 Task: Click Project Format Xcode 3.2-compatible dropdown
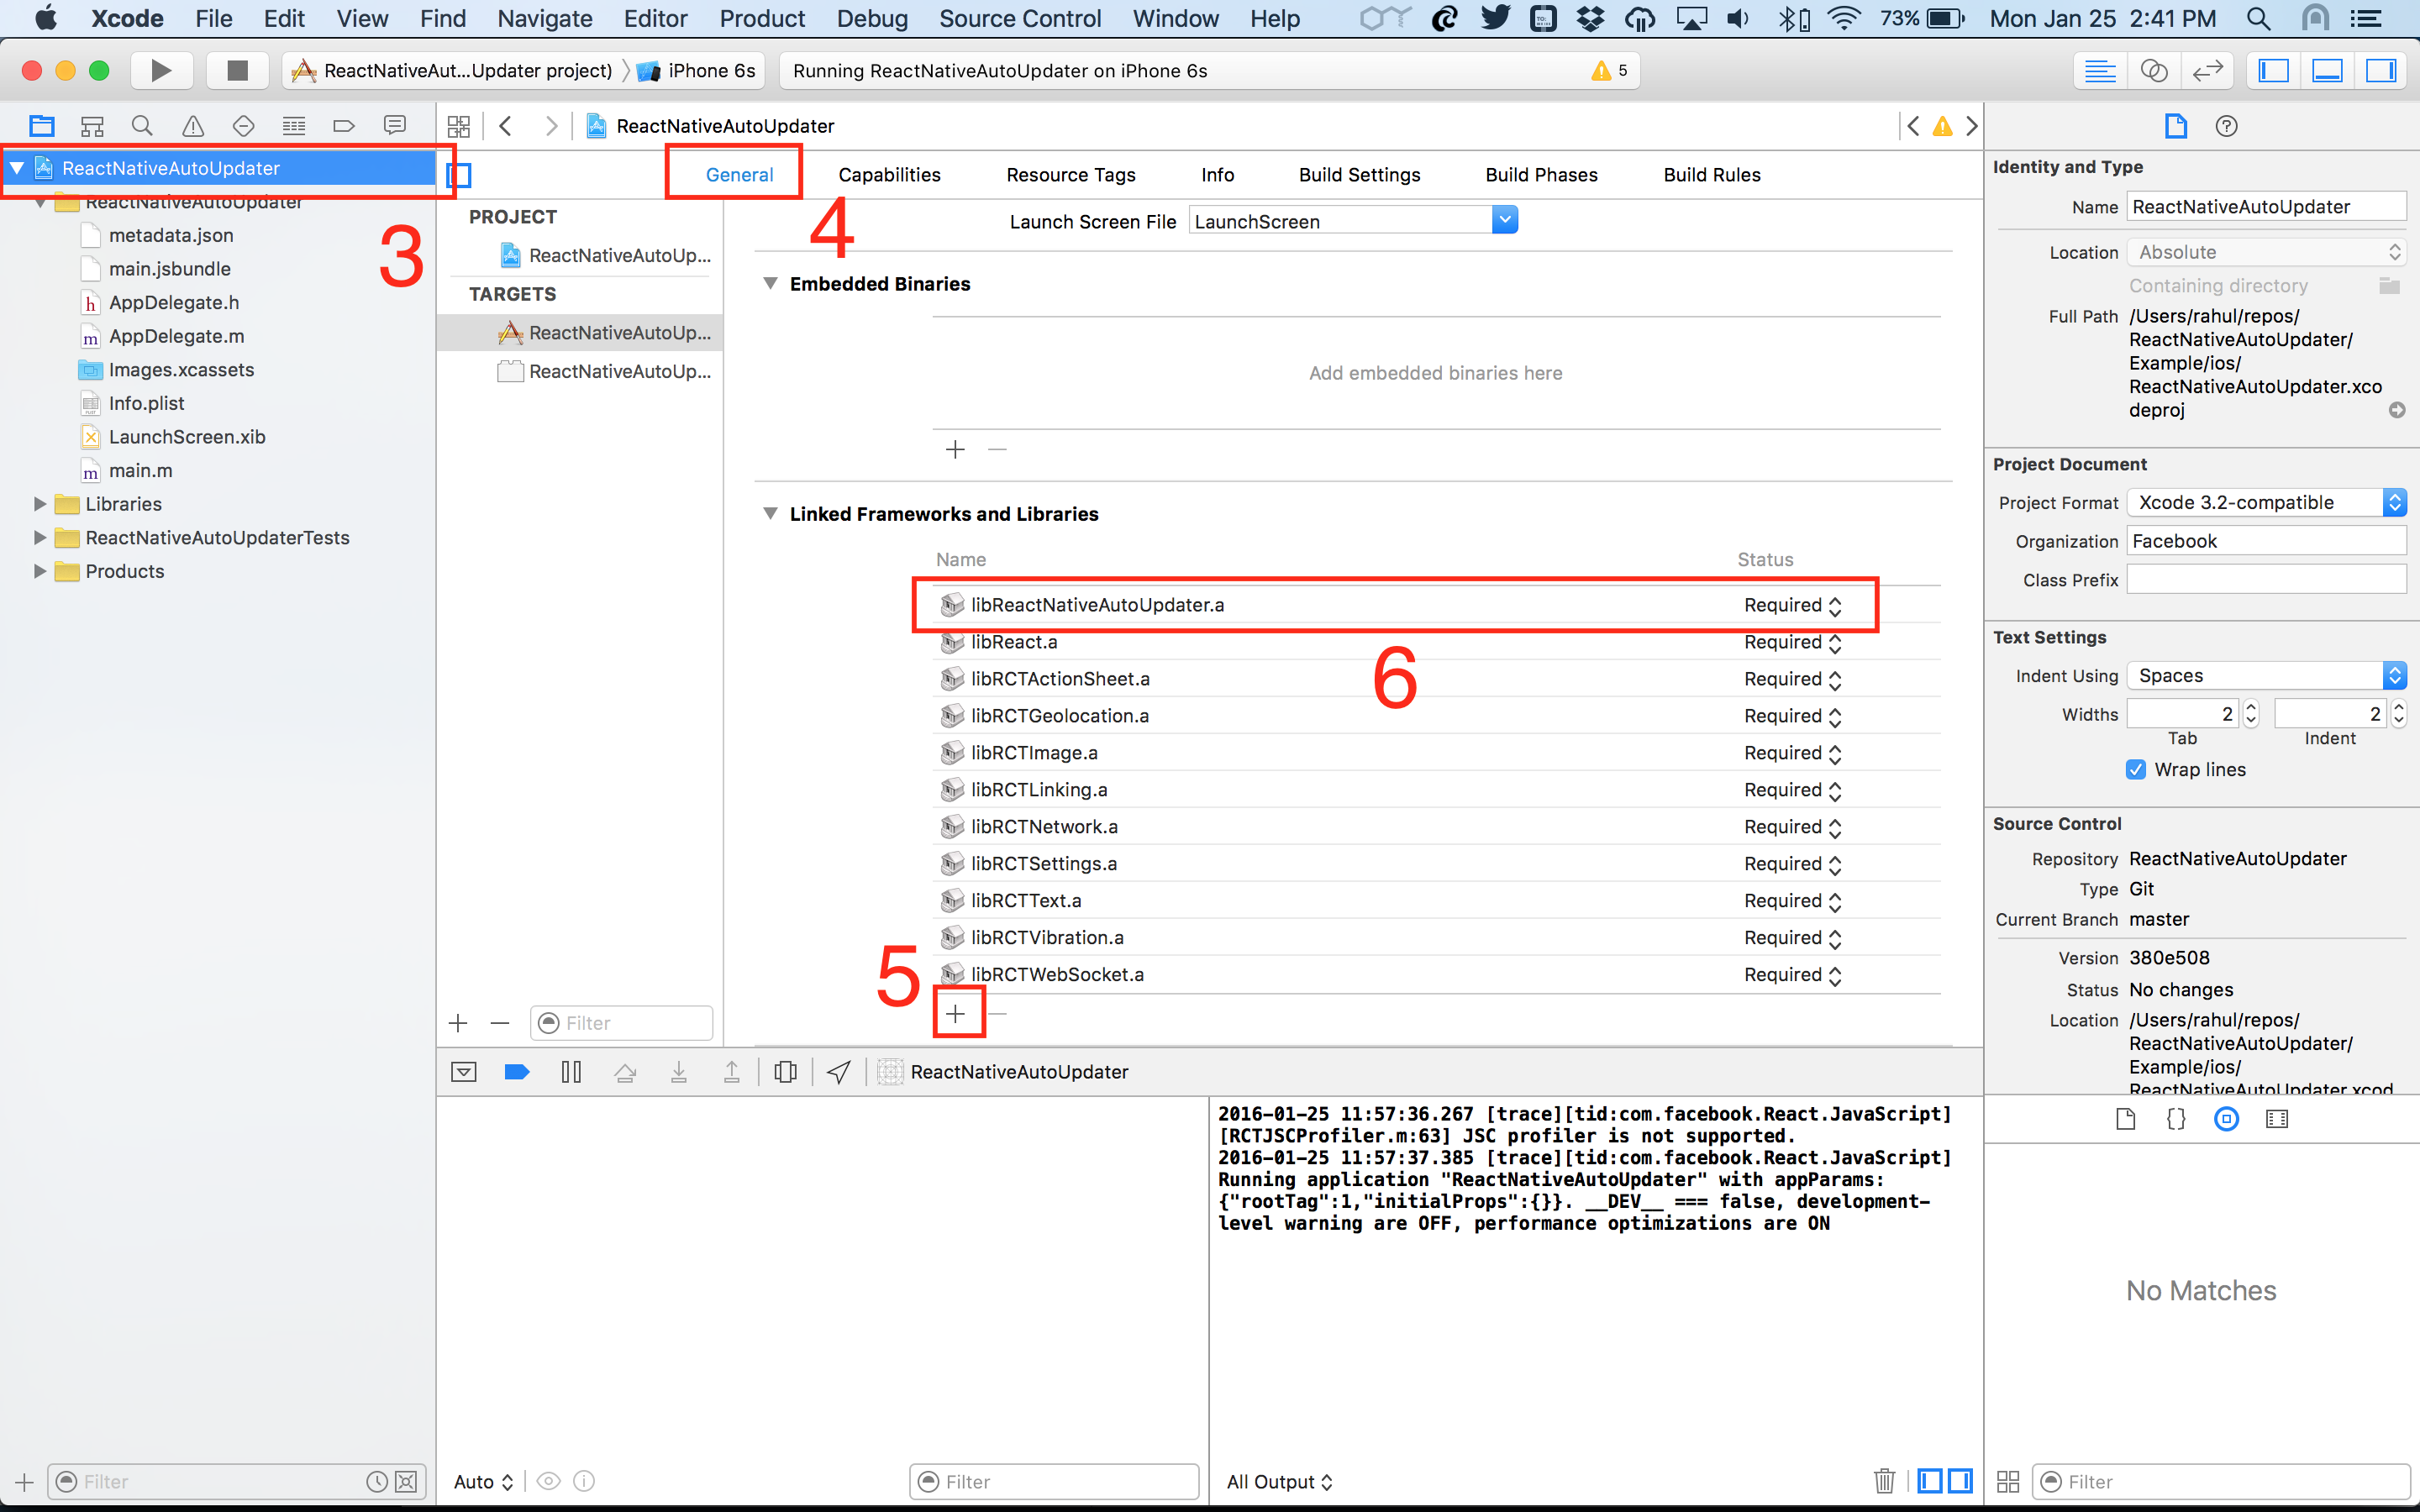point(2263,500)
